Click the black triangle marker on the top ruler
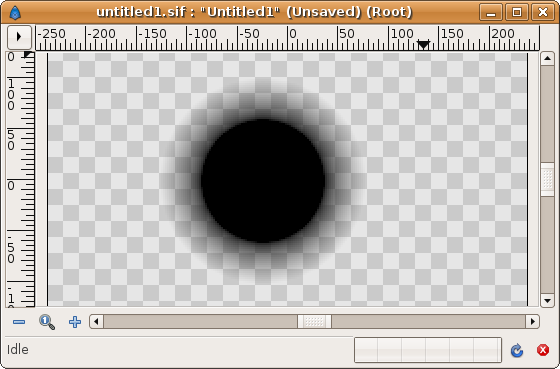This screenshot has height=369, width=560. [x=423, y=45]
